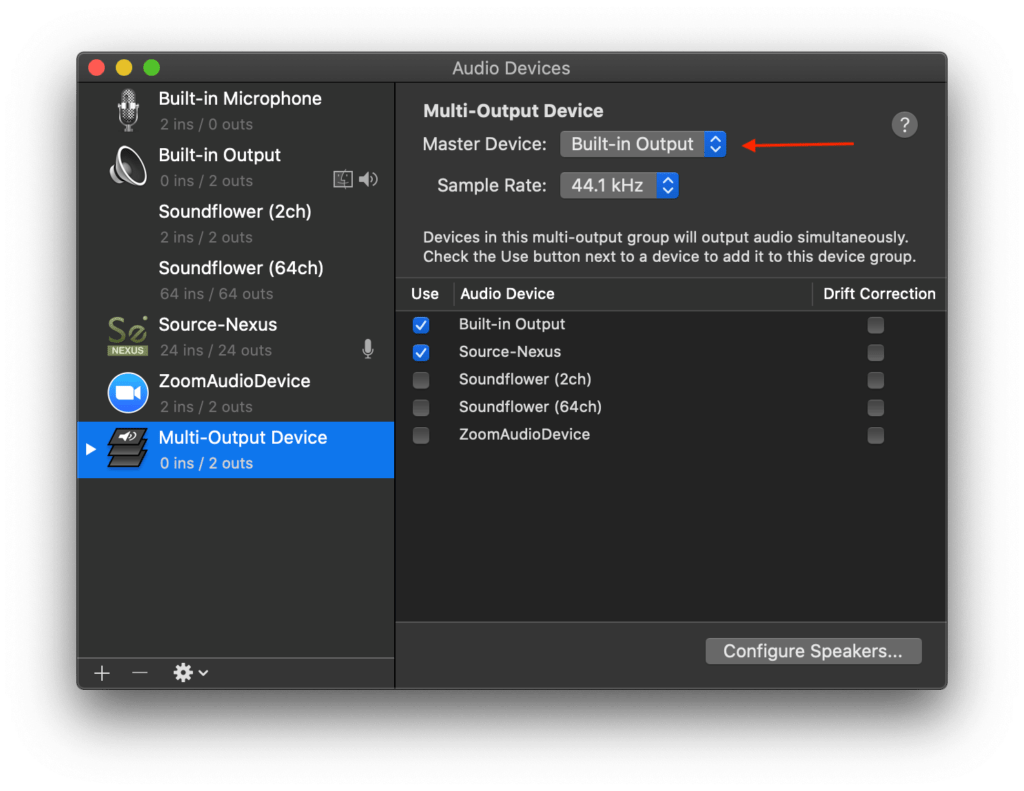Click the plus button to add a device
Image resolution: width=1024 pixels, height=791 pixels.
tap(101, 673)
